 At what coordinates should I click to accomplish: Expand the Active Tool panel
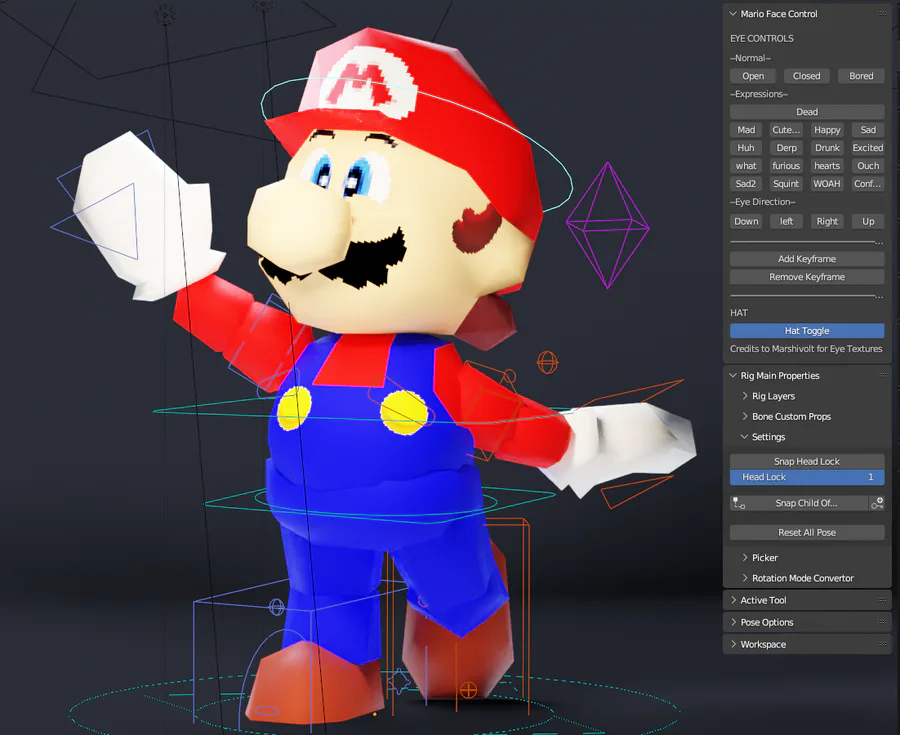[x=733, y=600]
